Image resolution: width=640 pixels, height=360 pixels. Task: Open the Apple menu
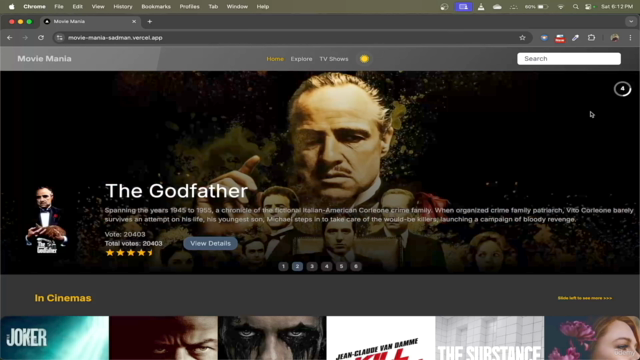coord(11,7)
